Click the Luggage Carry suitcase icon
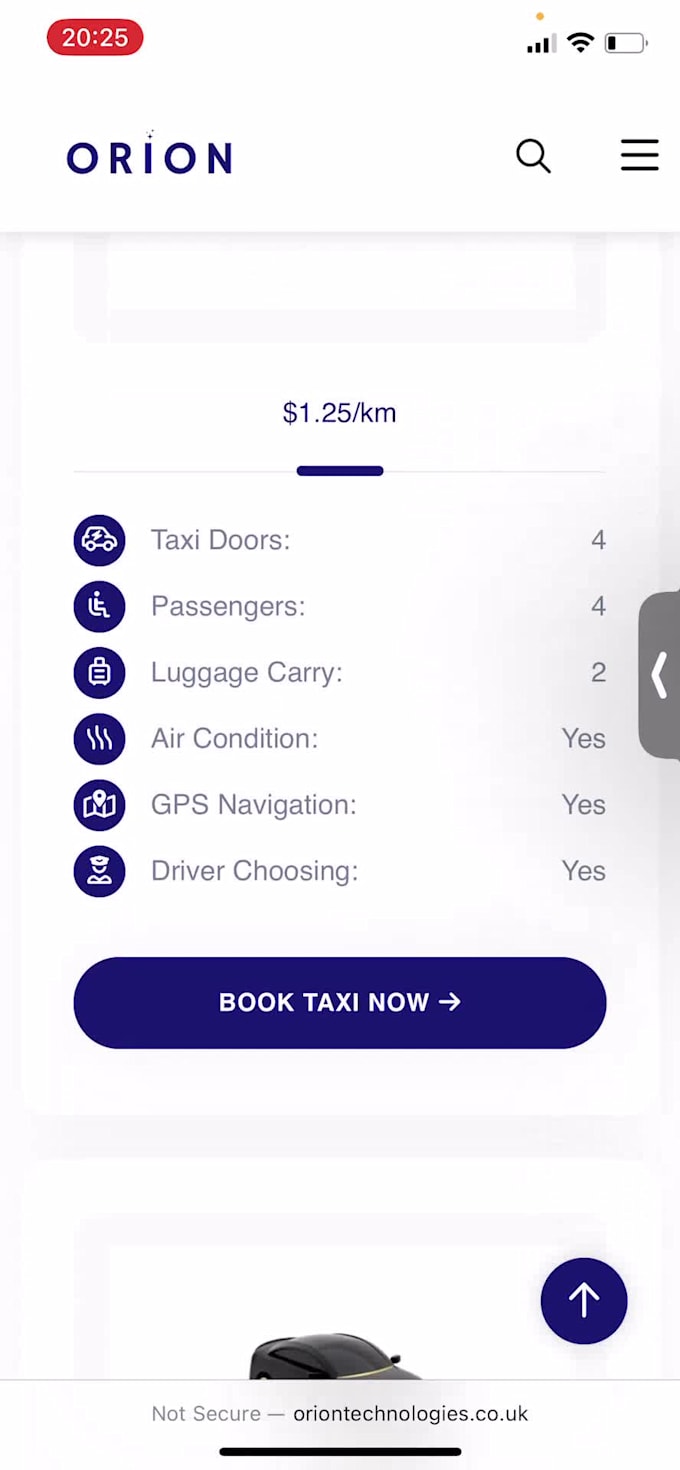Viewport: 680px width, 1470px height. [99, 672]
